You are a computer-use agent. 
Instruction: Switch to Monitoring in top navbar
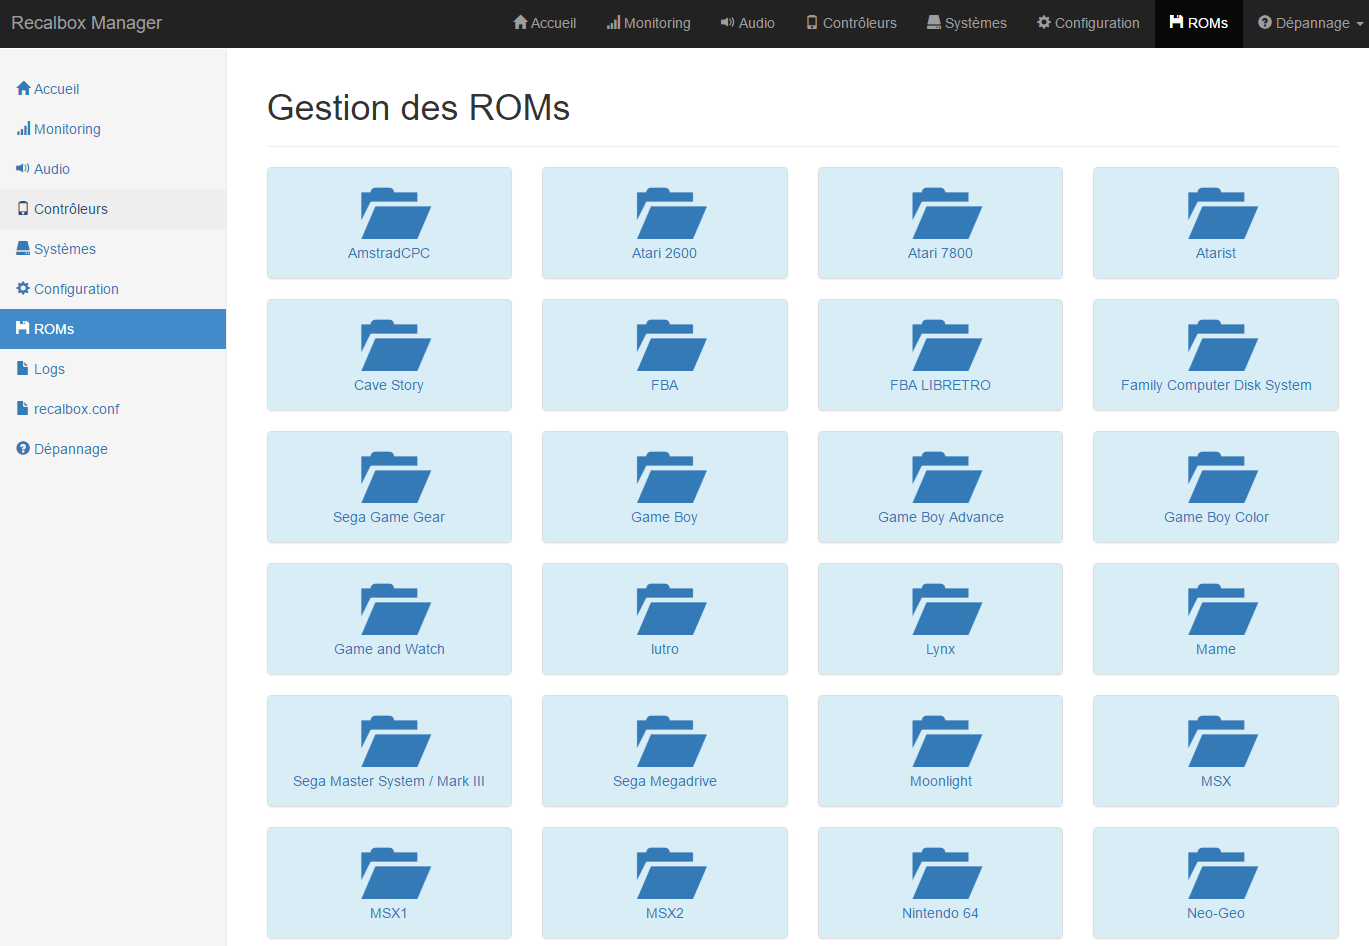point(648,23)
